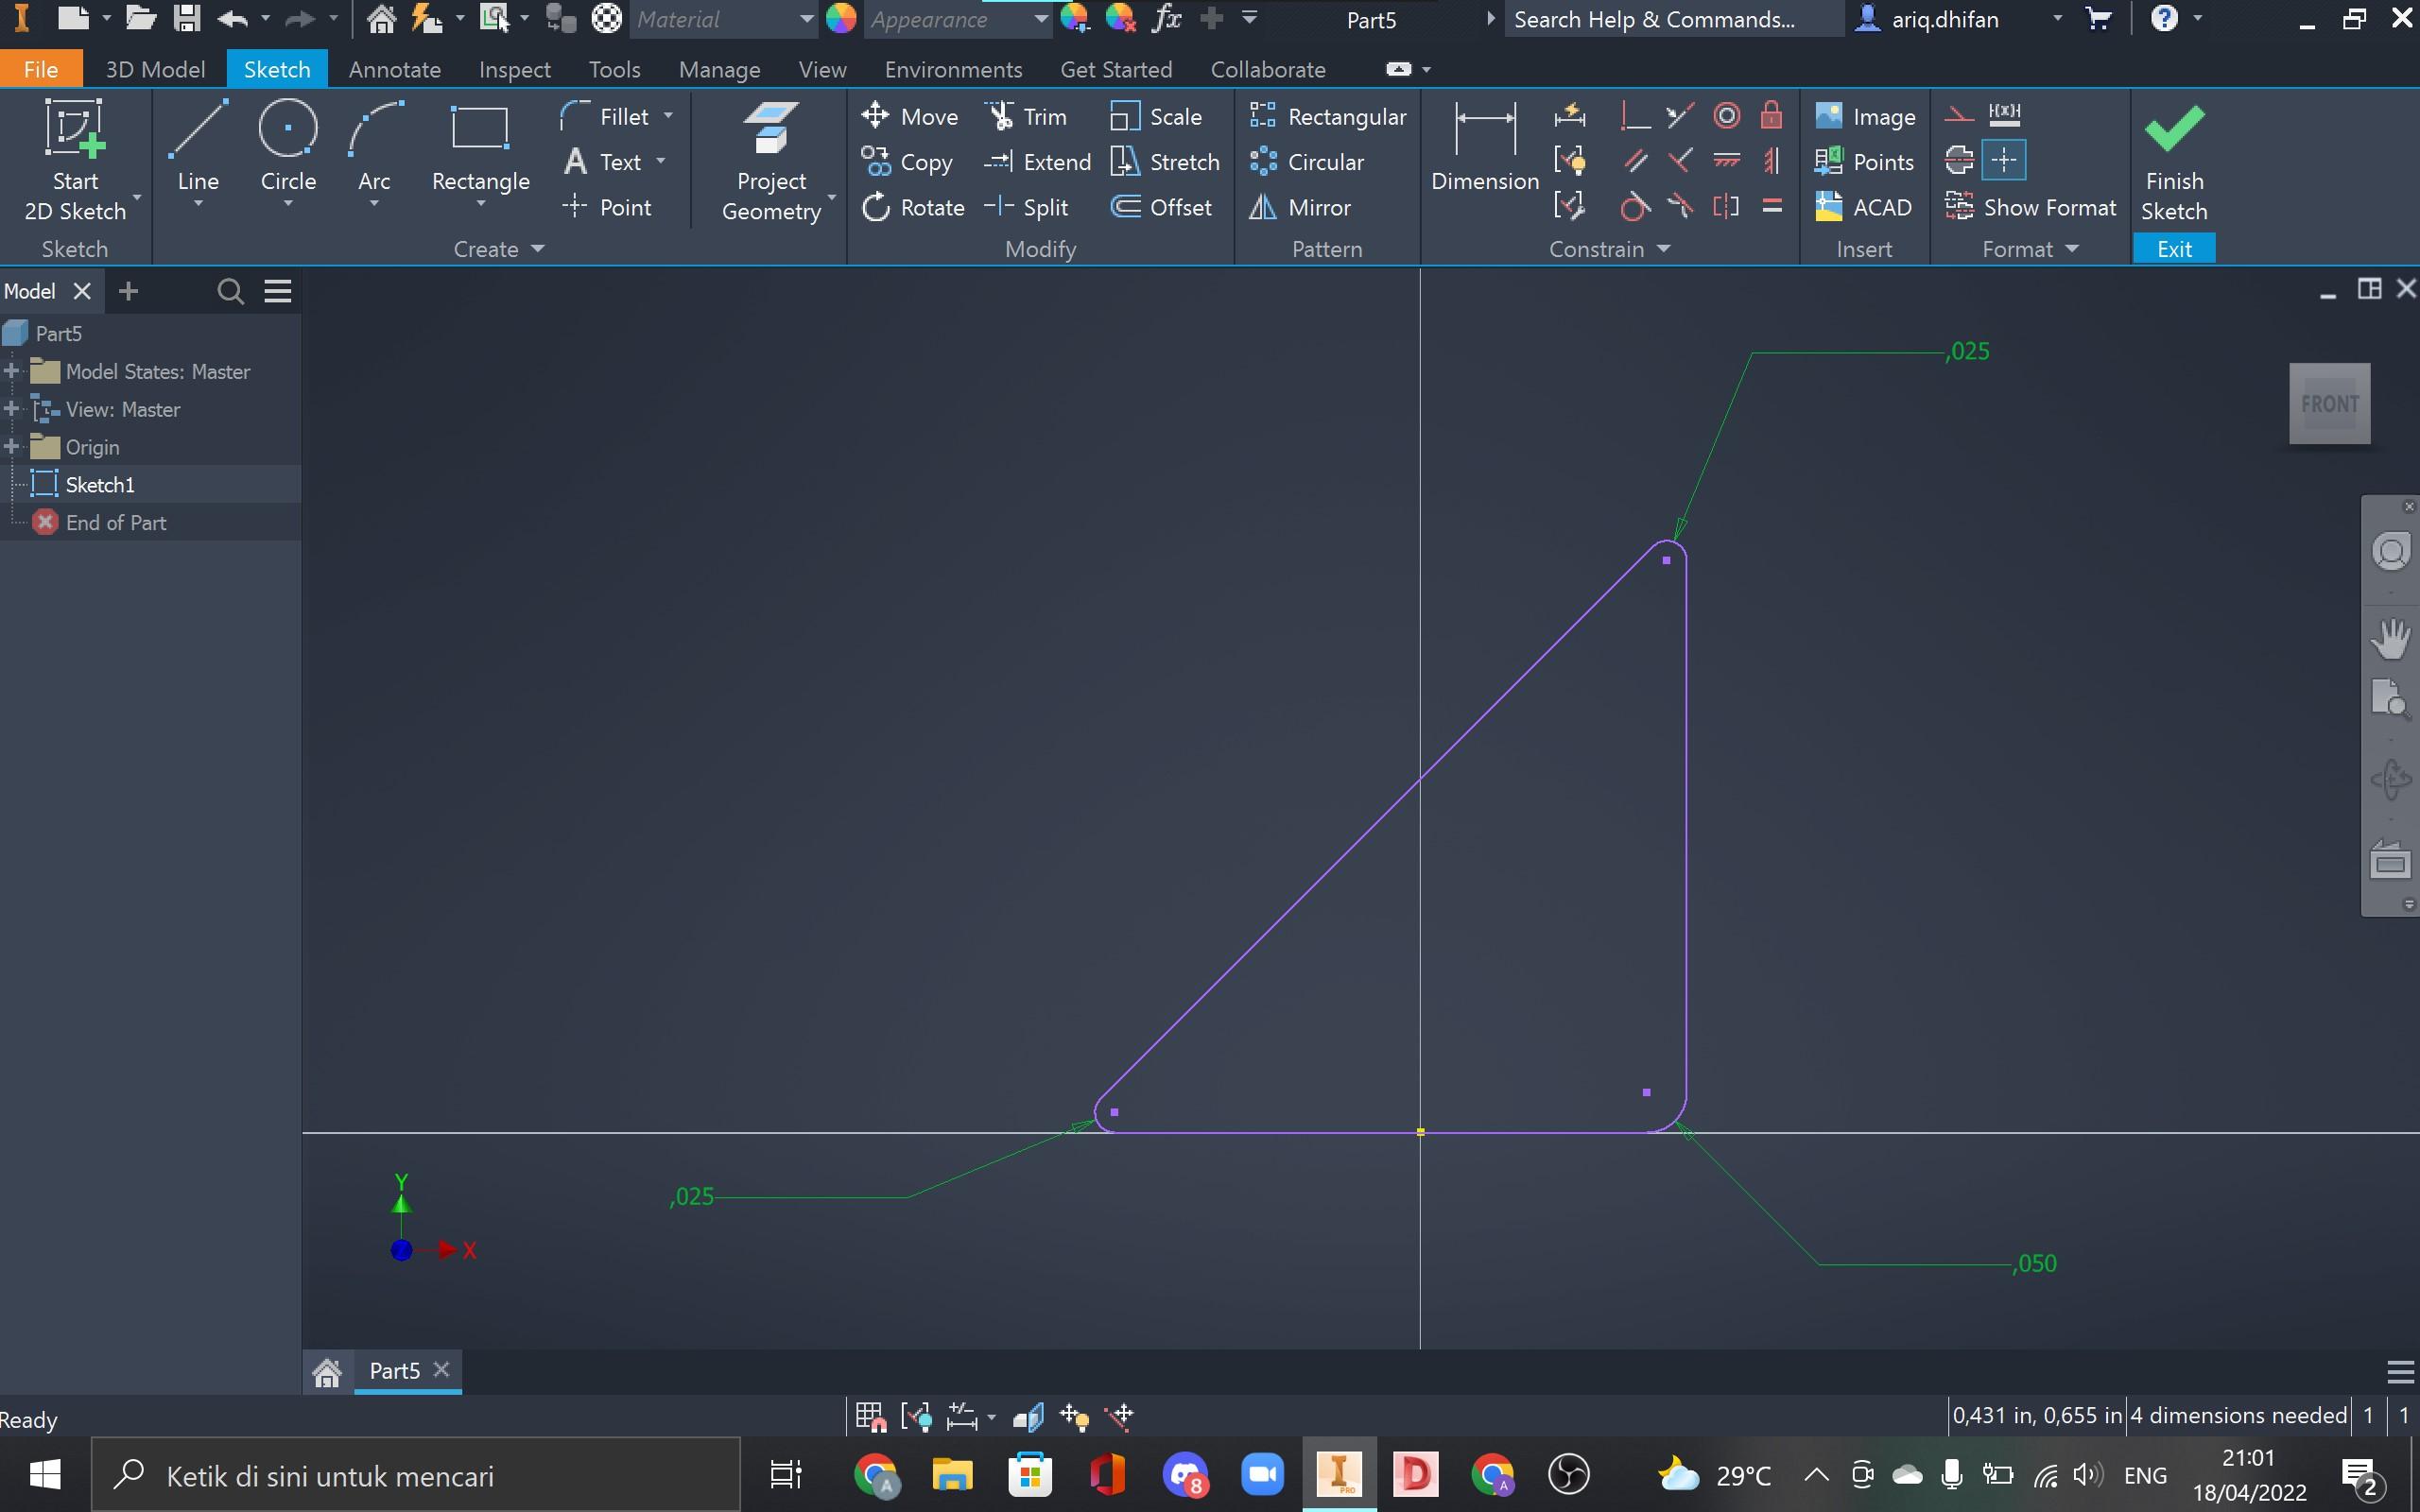This screenshot has height=1512, width=2420.
Task: Click the Pan hand in navigation bar
Action: point(2390,639)
